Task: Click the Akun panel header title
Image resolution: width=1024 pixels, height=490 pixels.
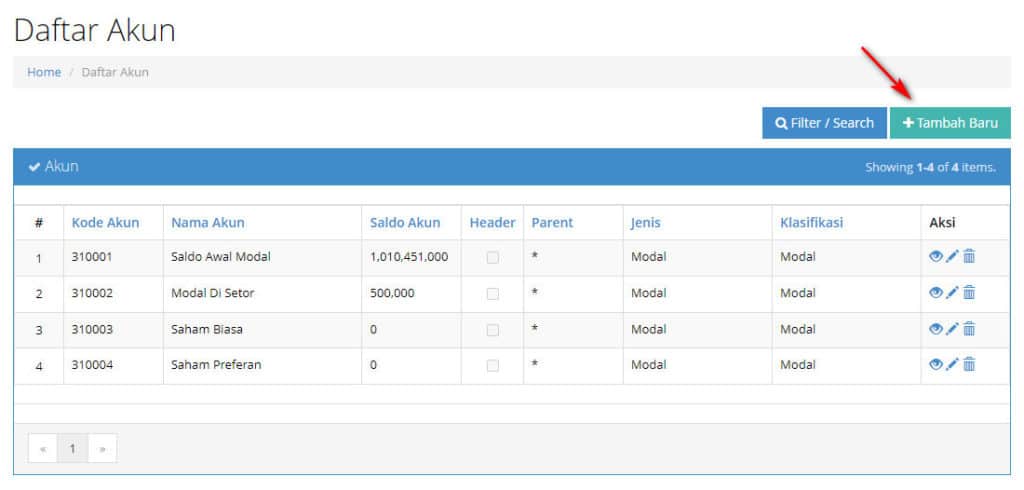Action: click(x=54, y=167)
